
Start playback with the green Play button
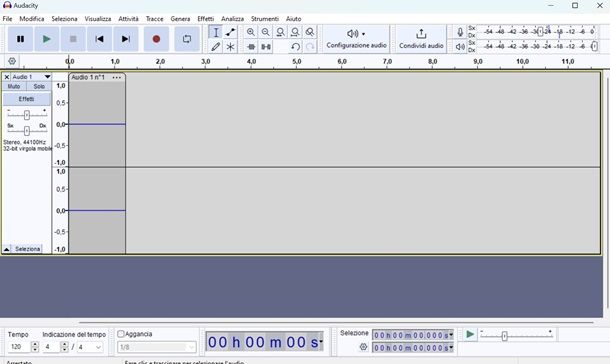tap(47, 39)
